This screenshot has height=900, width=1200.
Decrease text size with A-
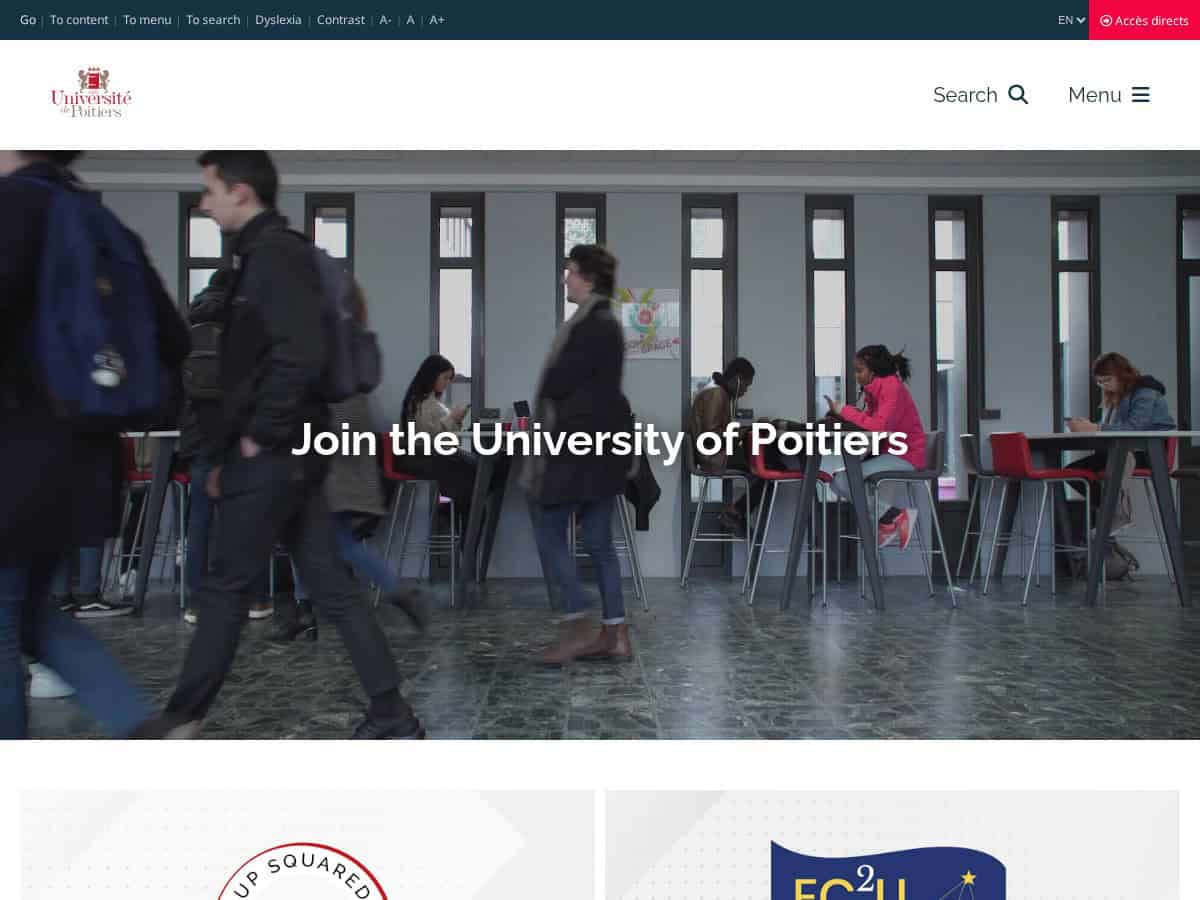pyautogui.click(x=386, y=20)
